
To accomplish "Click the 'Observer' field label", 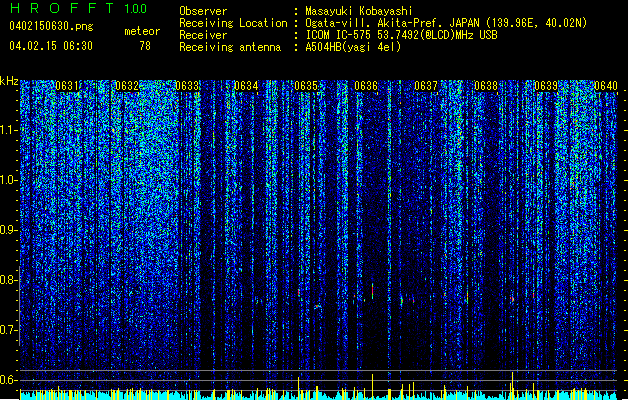I will 203,11.
